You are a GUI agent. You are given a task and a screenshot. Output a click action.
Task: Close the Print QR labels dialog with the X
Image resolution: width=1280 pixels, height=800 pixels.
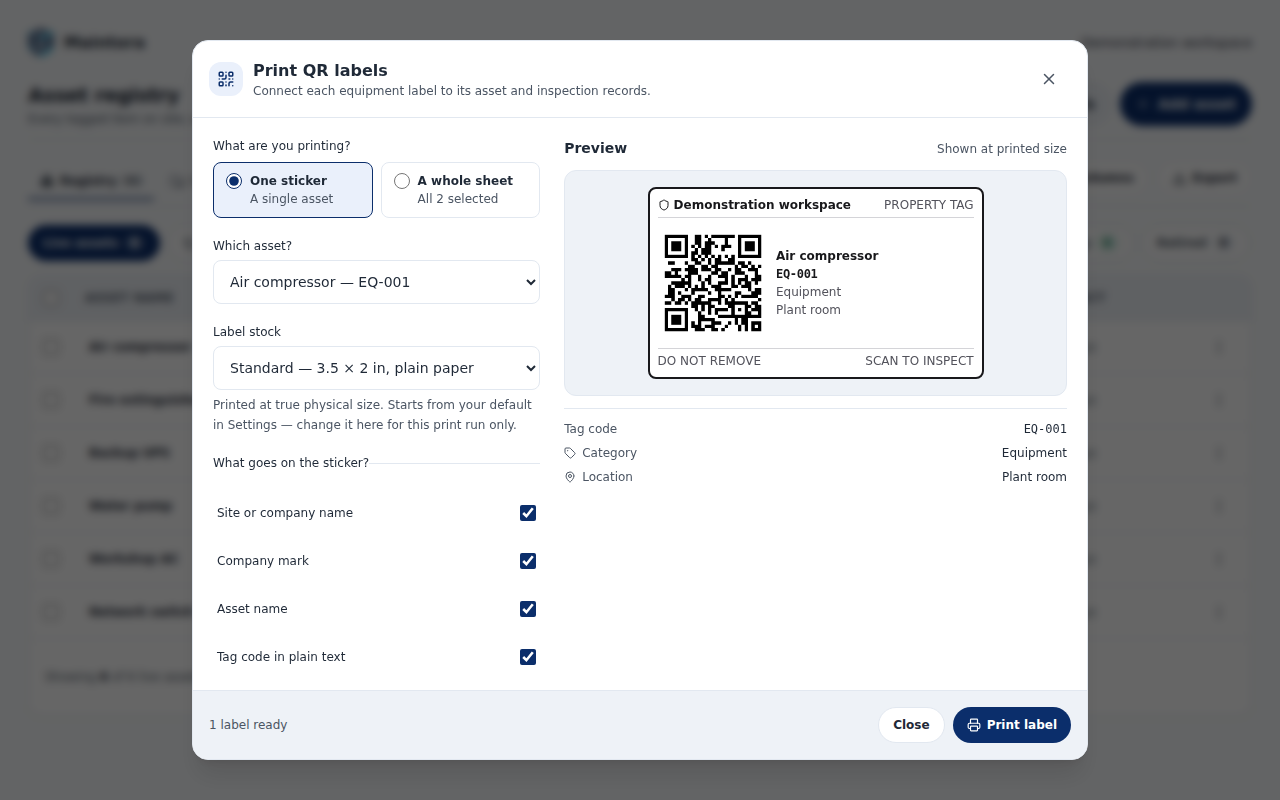[x=1049, y=79]
